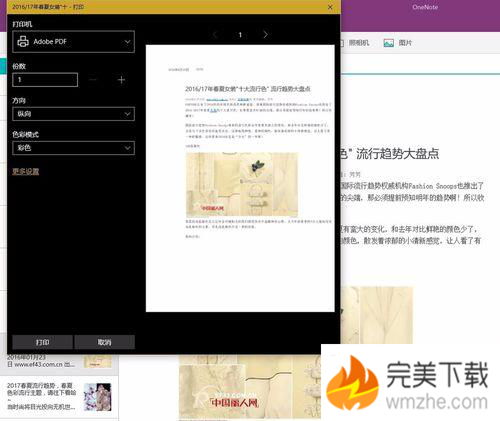
Task: Decrease copies with the minus button
Action: pyautogui.click(x=93, y=80)
